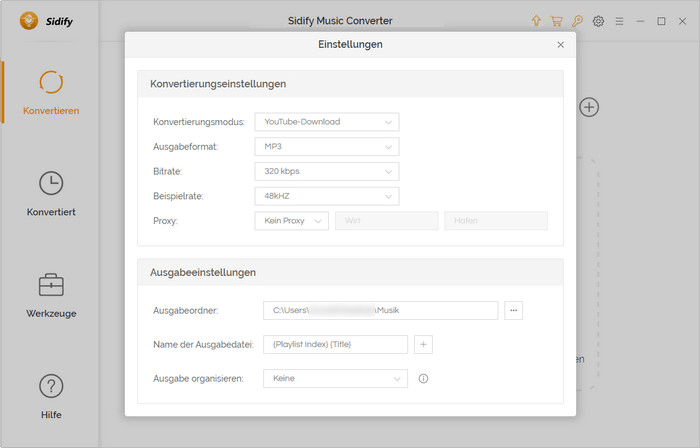Click the Name der Ausgabedatei field
This screenshot has width=700, height=448.
click(x=335, y=344)
